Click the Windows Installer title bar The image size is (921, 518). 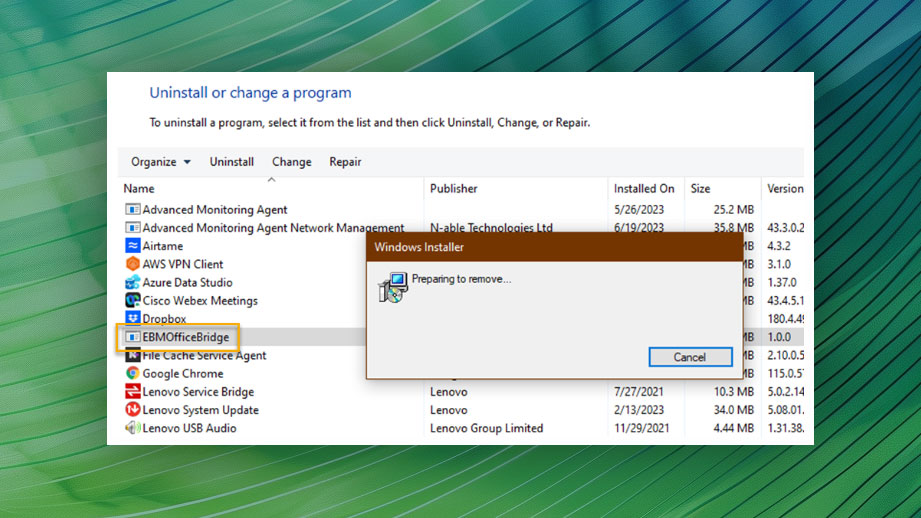[554, 247]
